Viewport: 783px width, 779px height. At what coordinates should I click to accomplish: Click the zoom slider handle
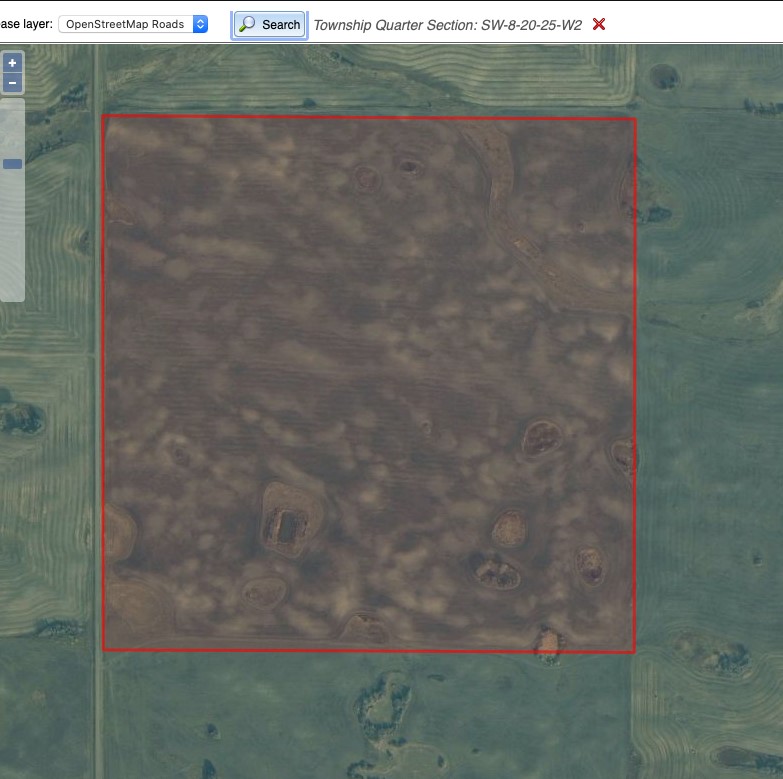click(12, 164)
